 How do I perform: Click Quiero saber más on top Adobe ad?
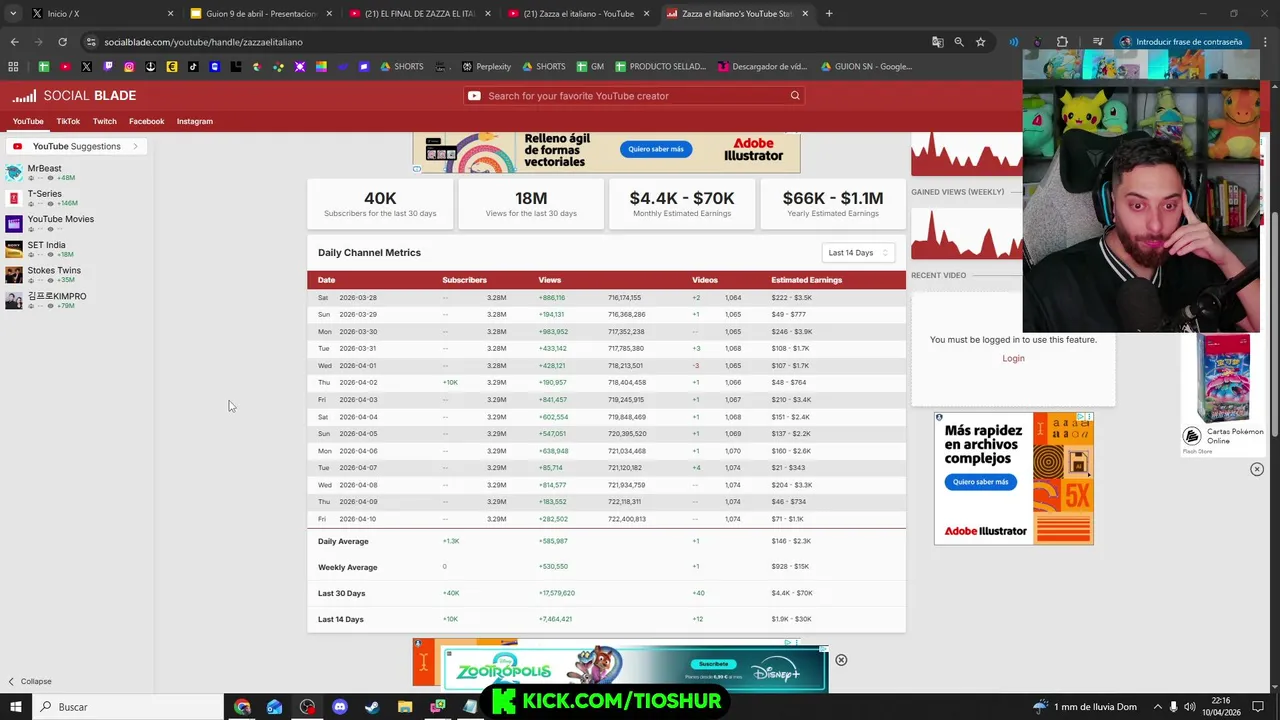(x=656, y=149)
